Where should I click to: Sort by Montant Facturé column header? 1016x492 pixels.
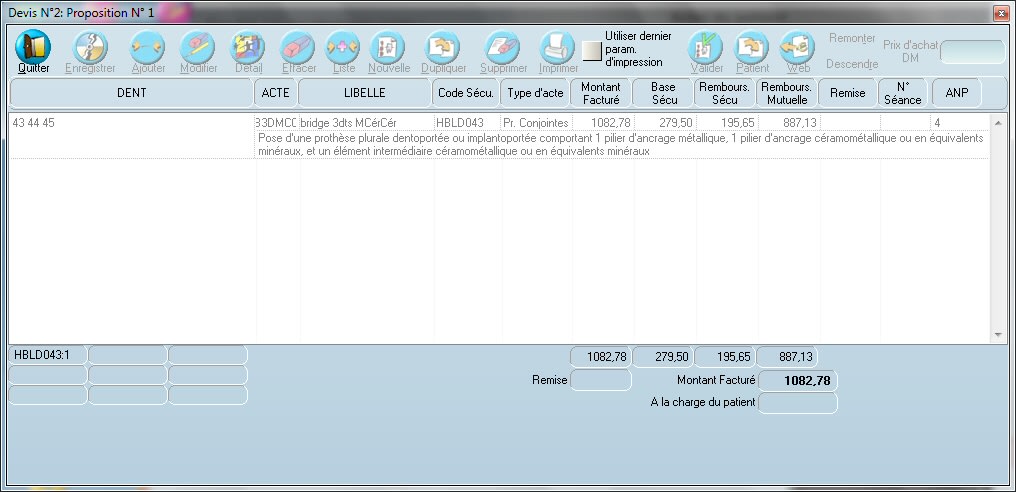click(x=601, y=93)
